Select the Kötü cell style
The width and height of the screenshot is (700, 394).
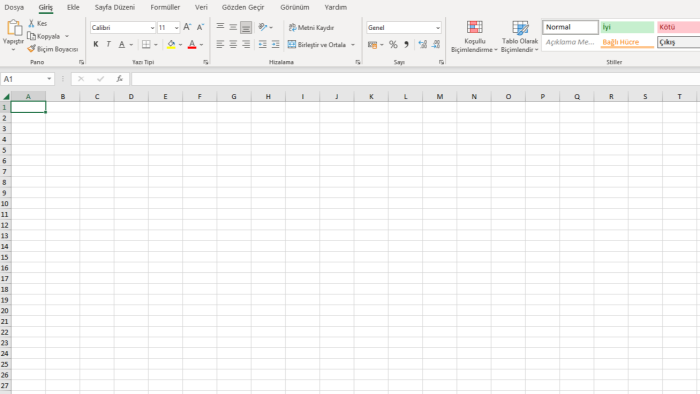point(679,27)
